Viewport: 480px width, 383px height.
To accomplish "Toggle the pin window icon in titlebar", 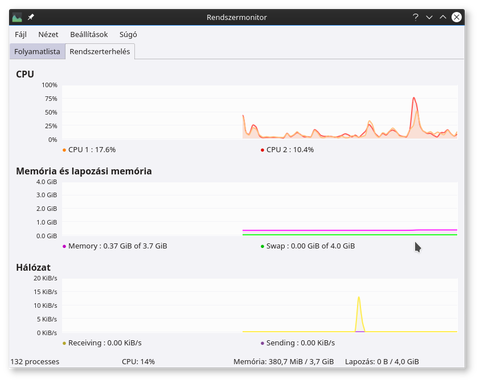I will point(31,17).
